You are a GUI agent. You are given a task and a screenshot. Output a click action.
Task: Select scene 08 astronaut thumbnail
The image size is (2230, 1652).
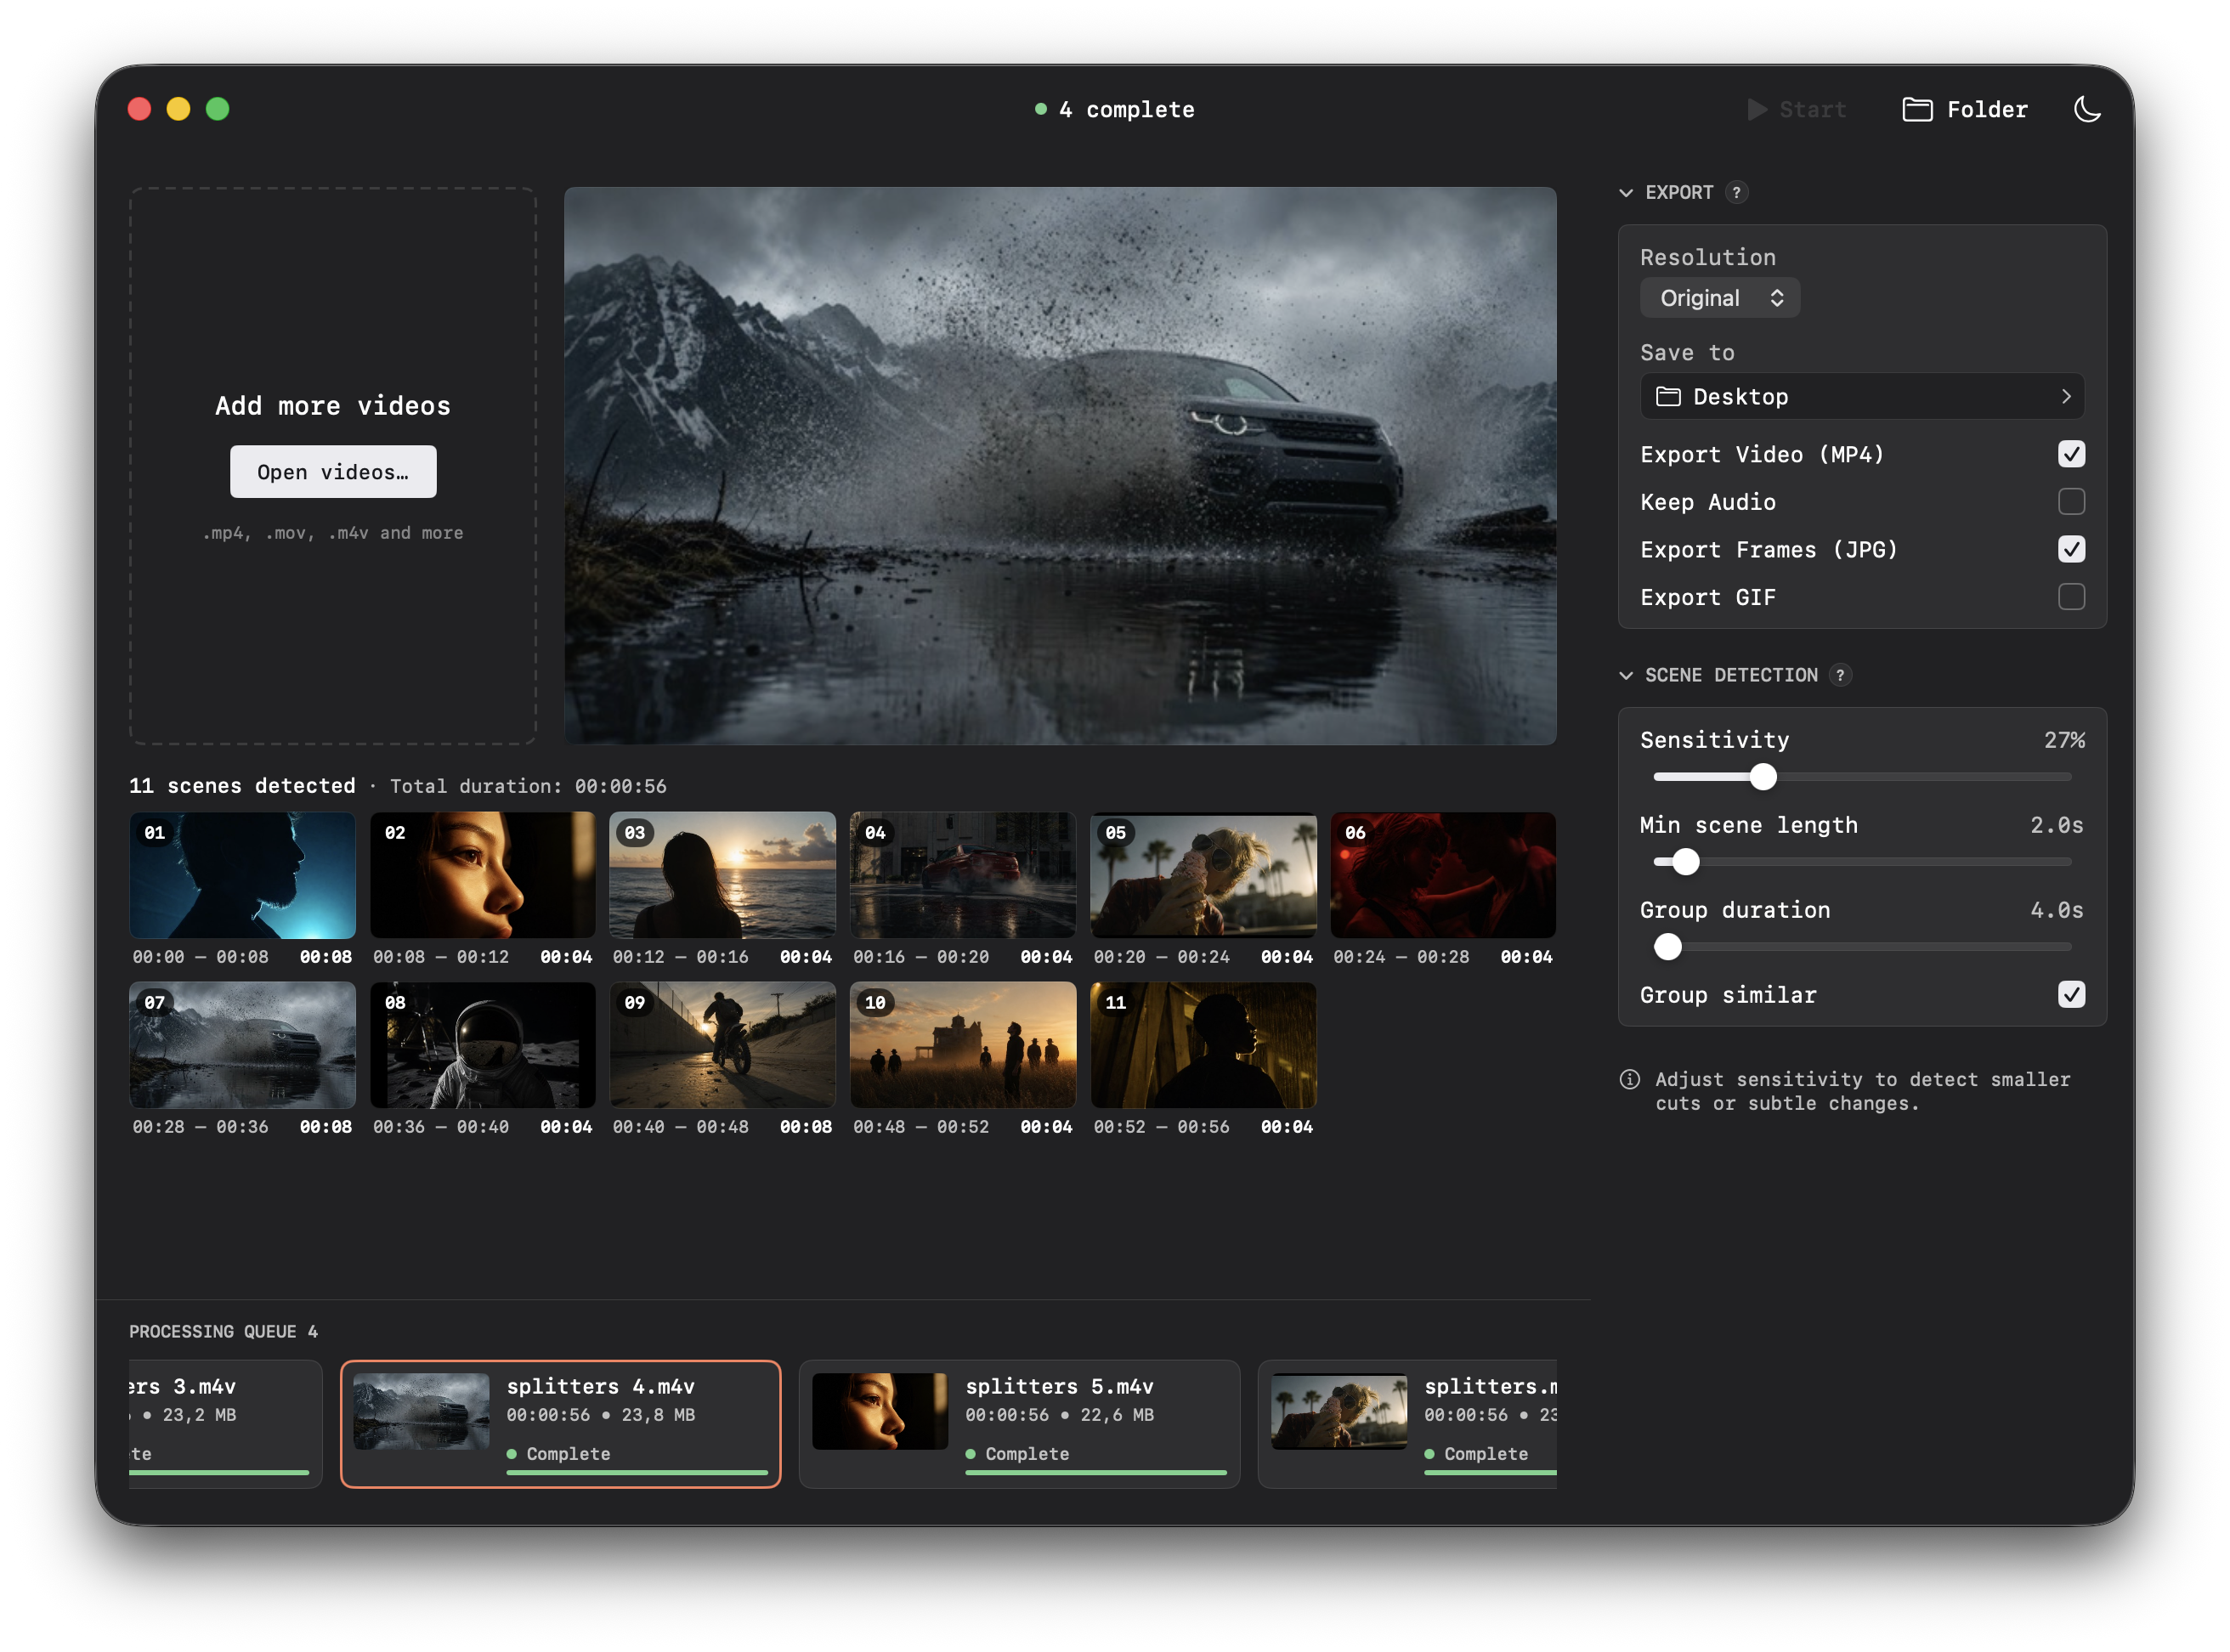pos(482,1045)
